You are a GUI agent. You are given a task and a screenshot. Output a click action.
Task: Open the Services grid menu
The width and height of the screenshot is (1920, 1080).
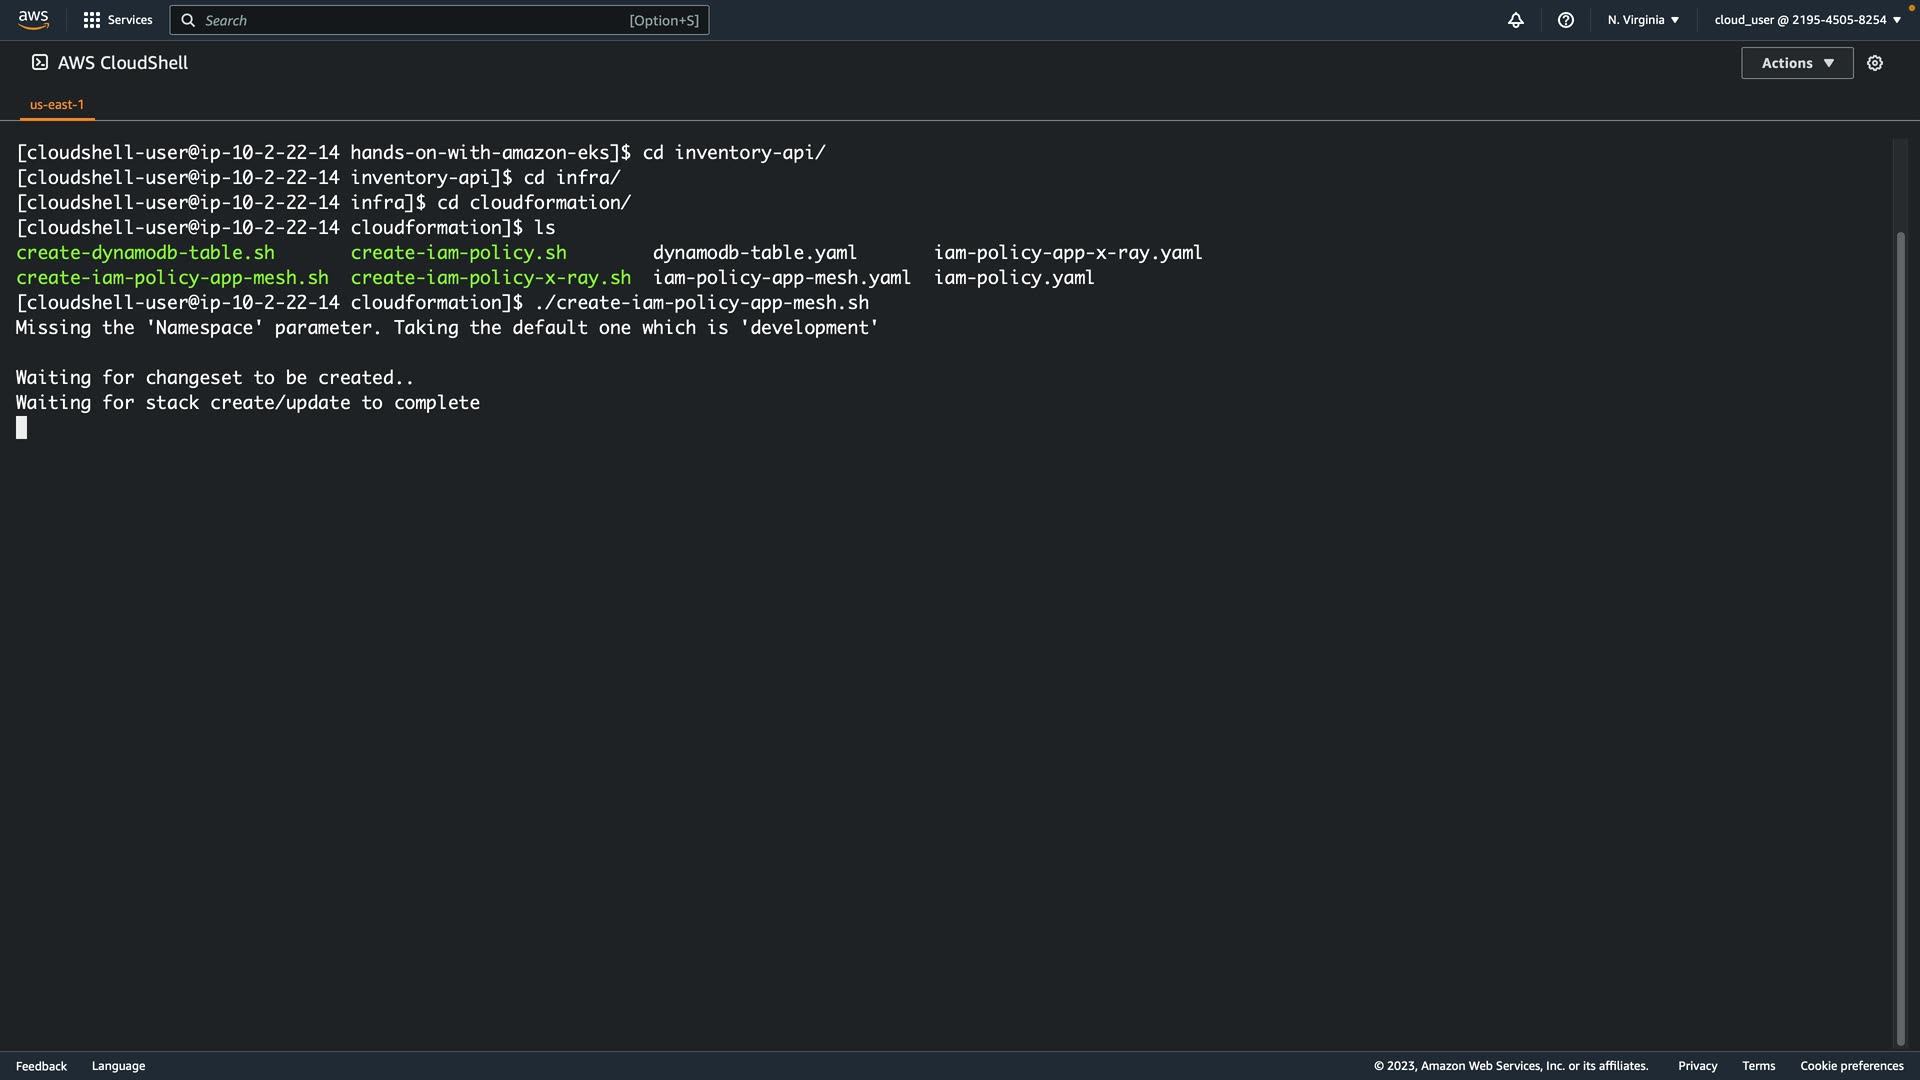(92, 20)
